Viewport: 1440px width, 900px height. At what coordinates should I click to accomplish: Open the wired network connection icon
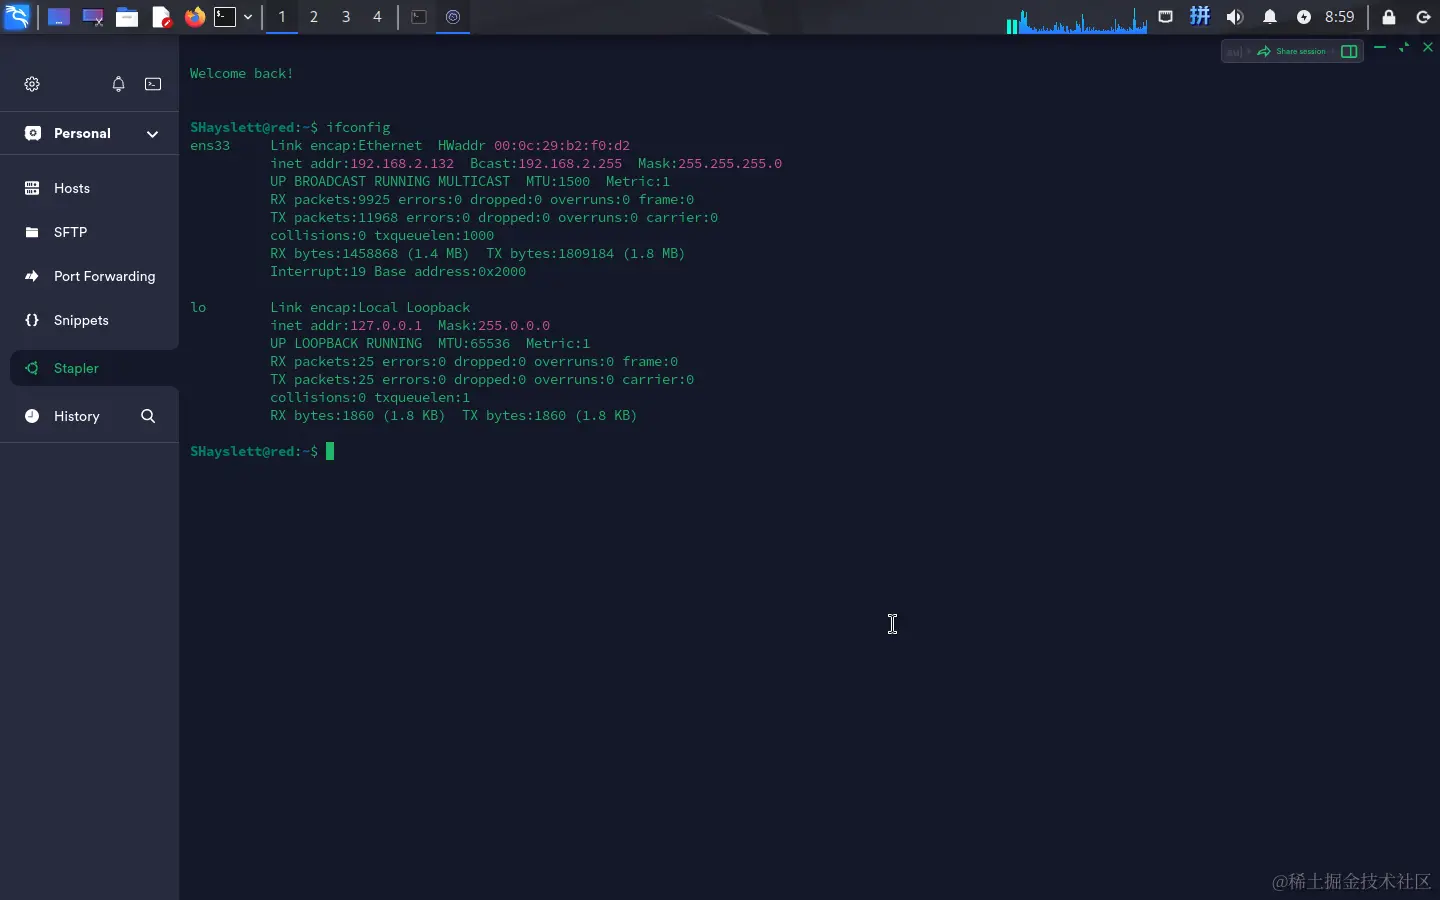click(1166, 17)
